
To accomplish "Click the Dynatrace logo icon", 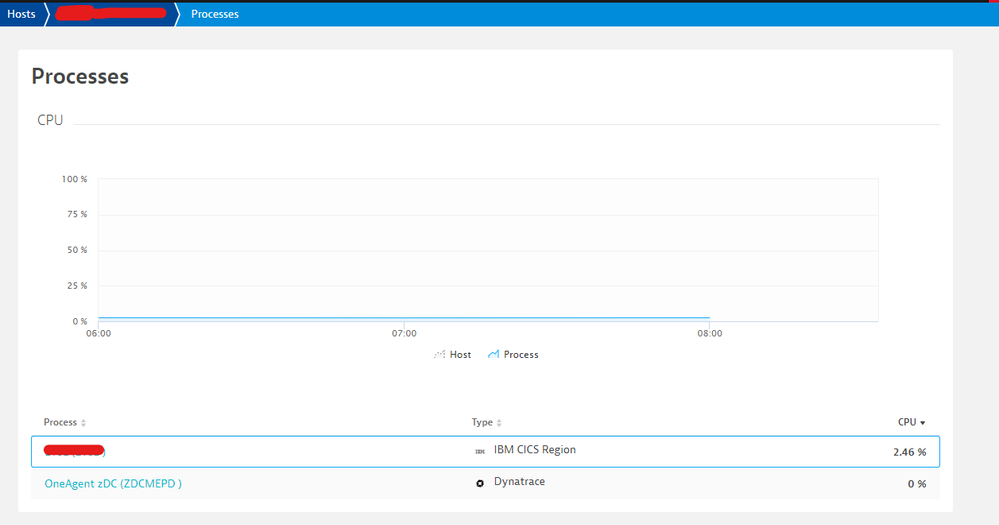I will [x=480, y=483].
